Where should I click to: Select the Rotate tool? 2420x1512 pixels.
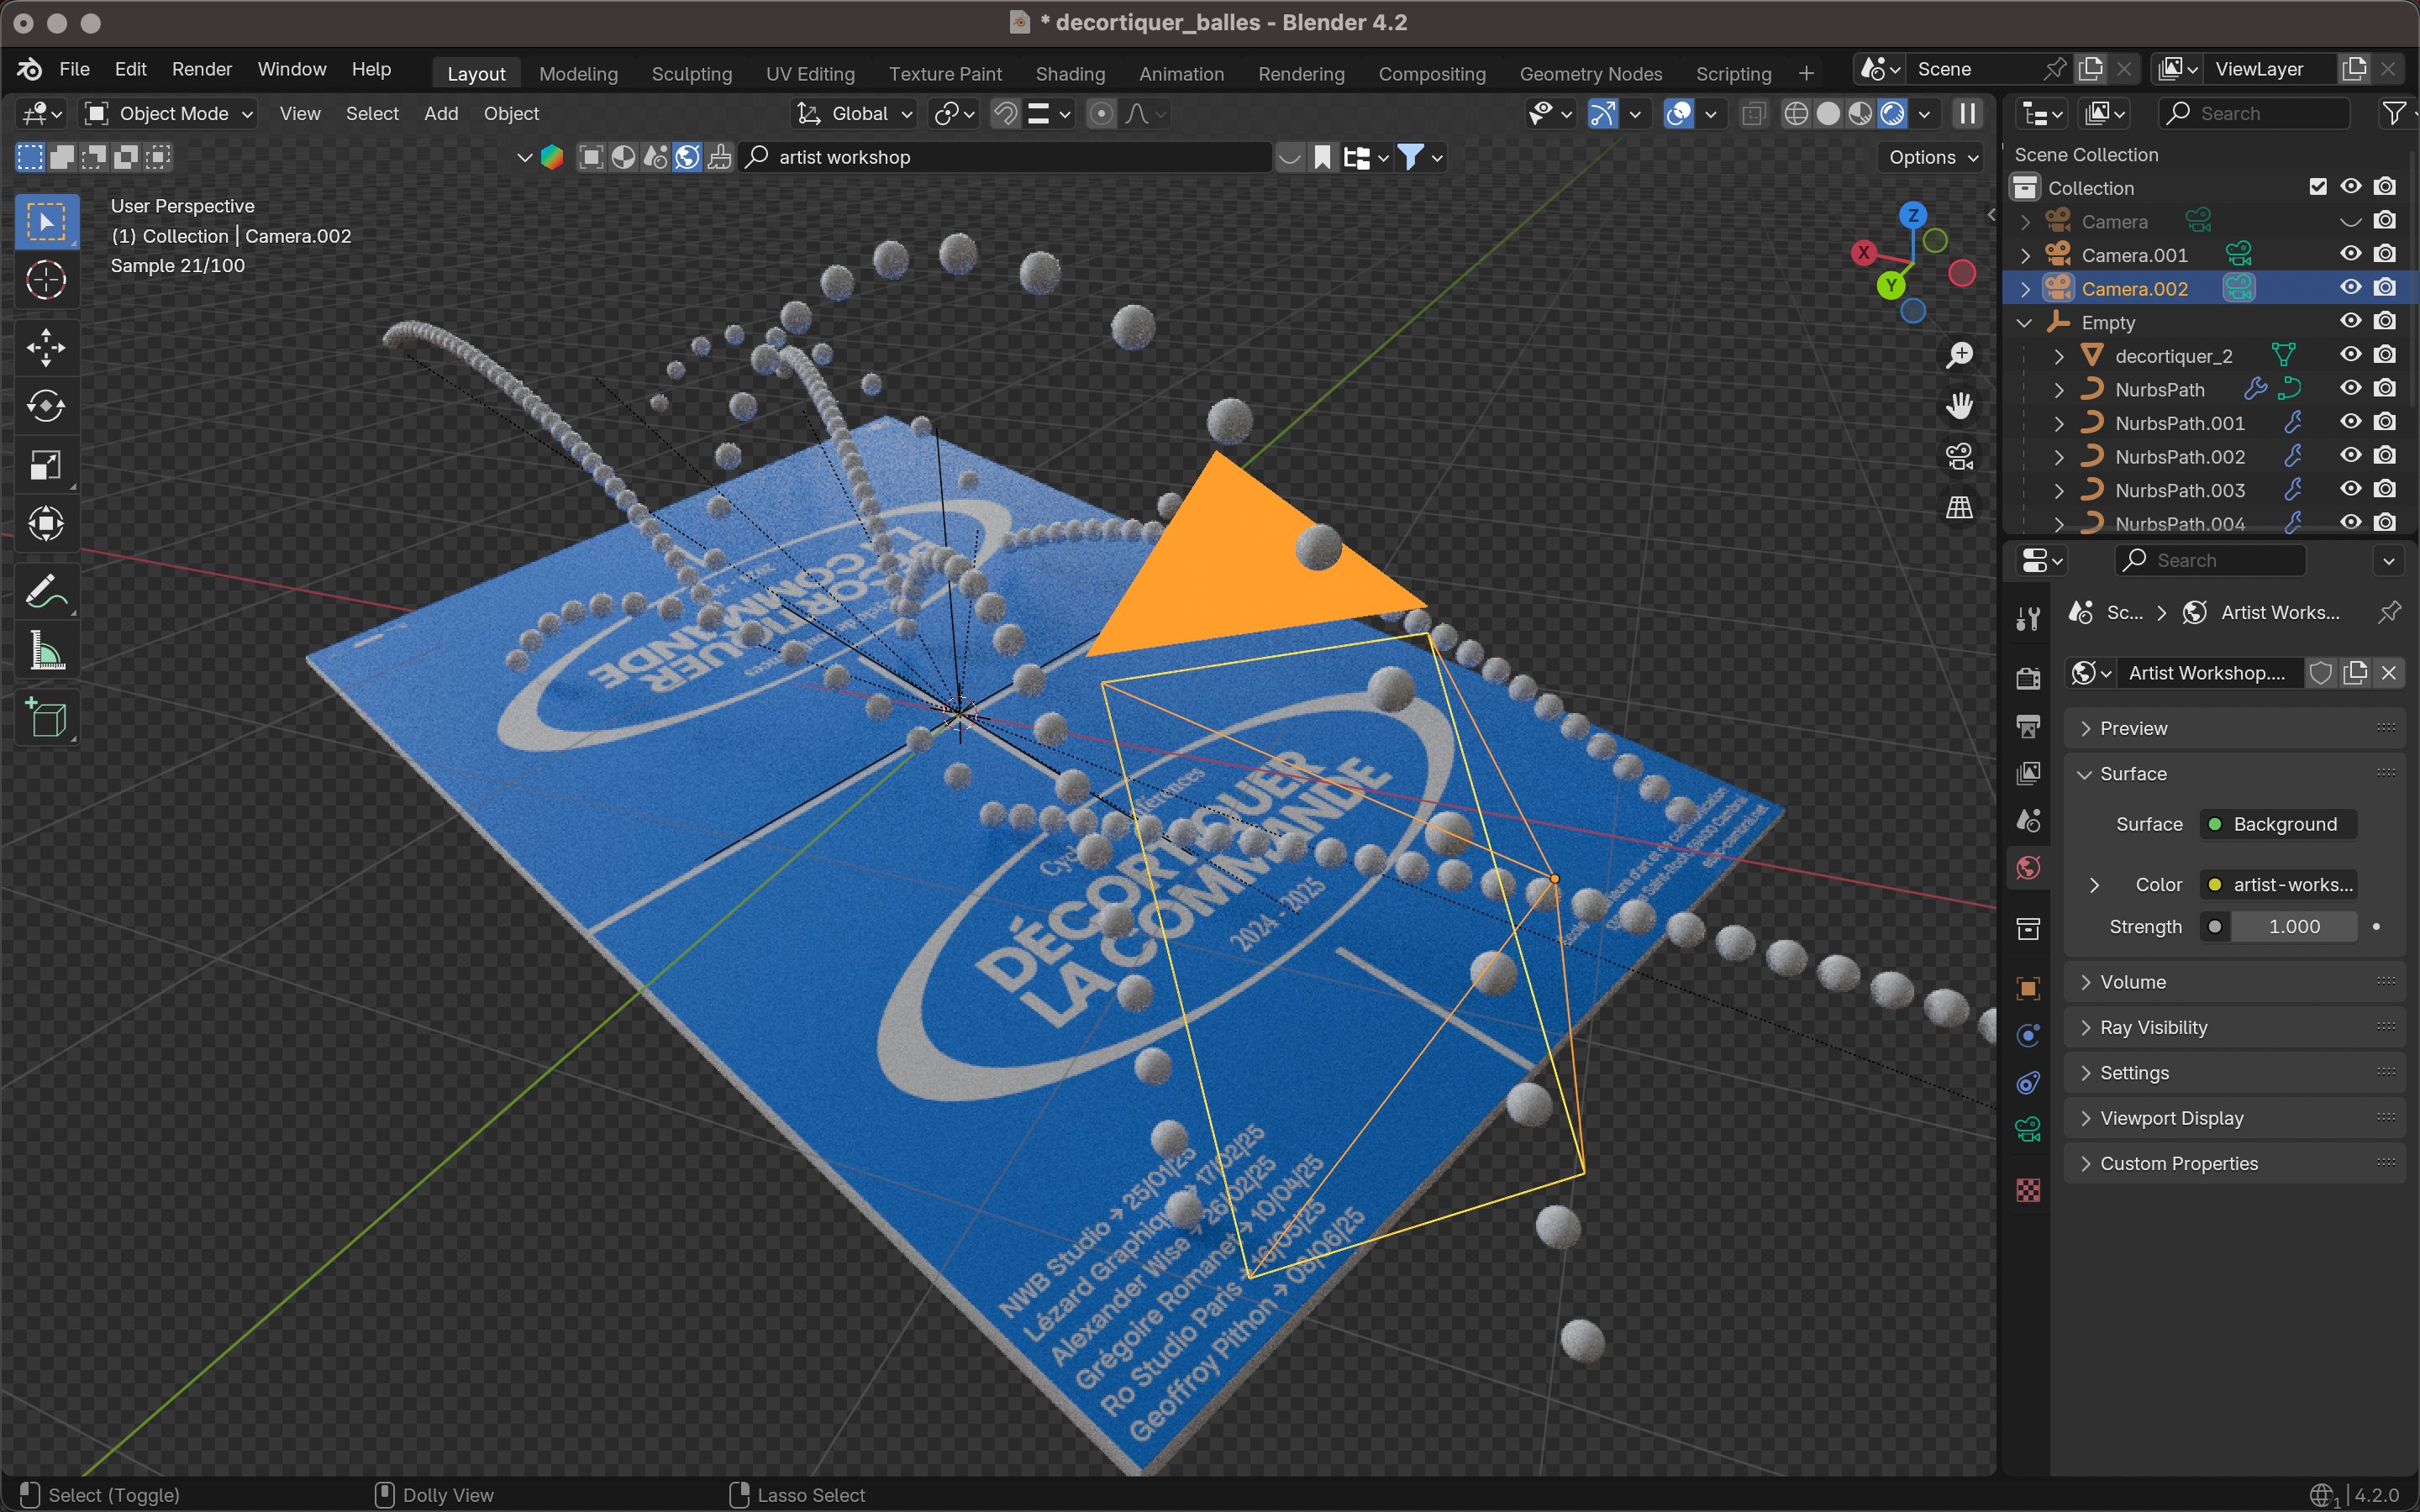[46, 406]
